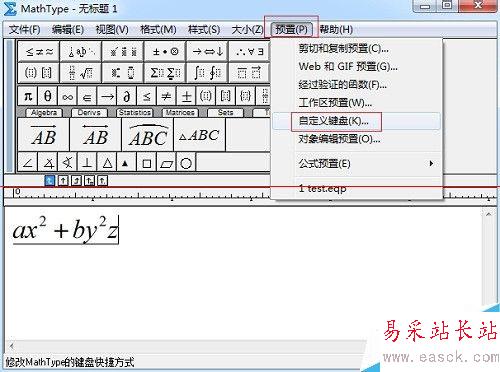Insert the filled triangle symbol

coord(126,163)
